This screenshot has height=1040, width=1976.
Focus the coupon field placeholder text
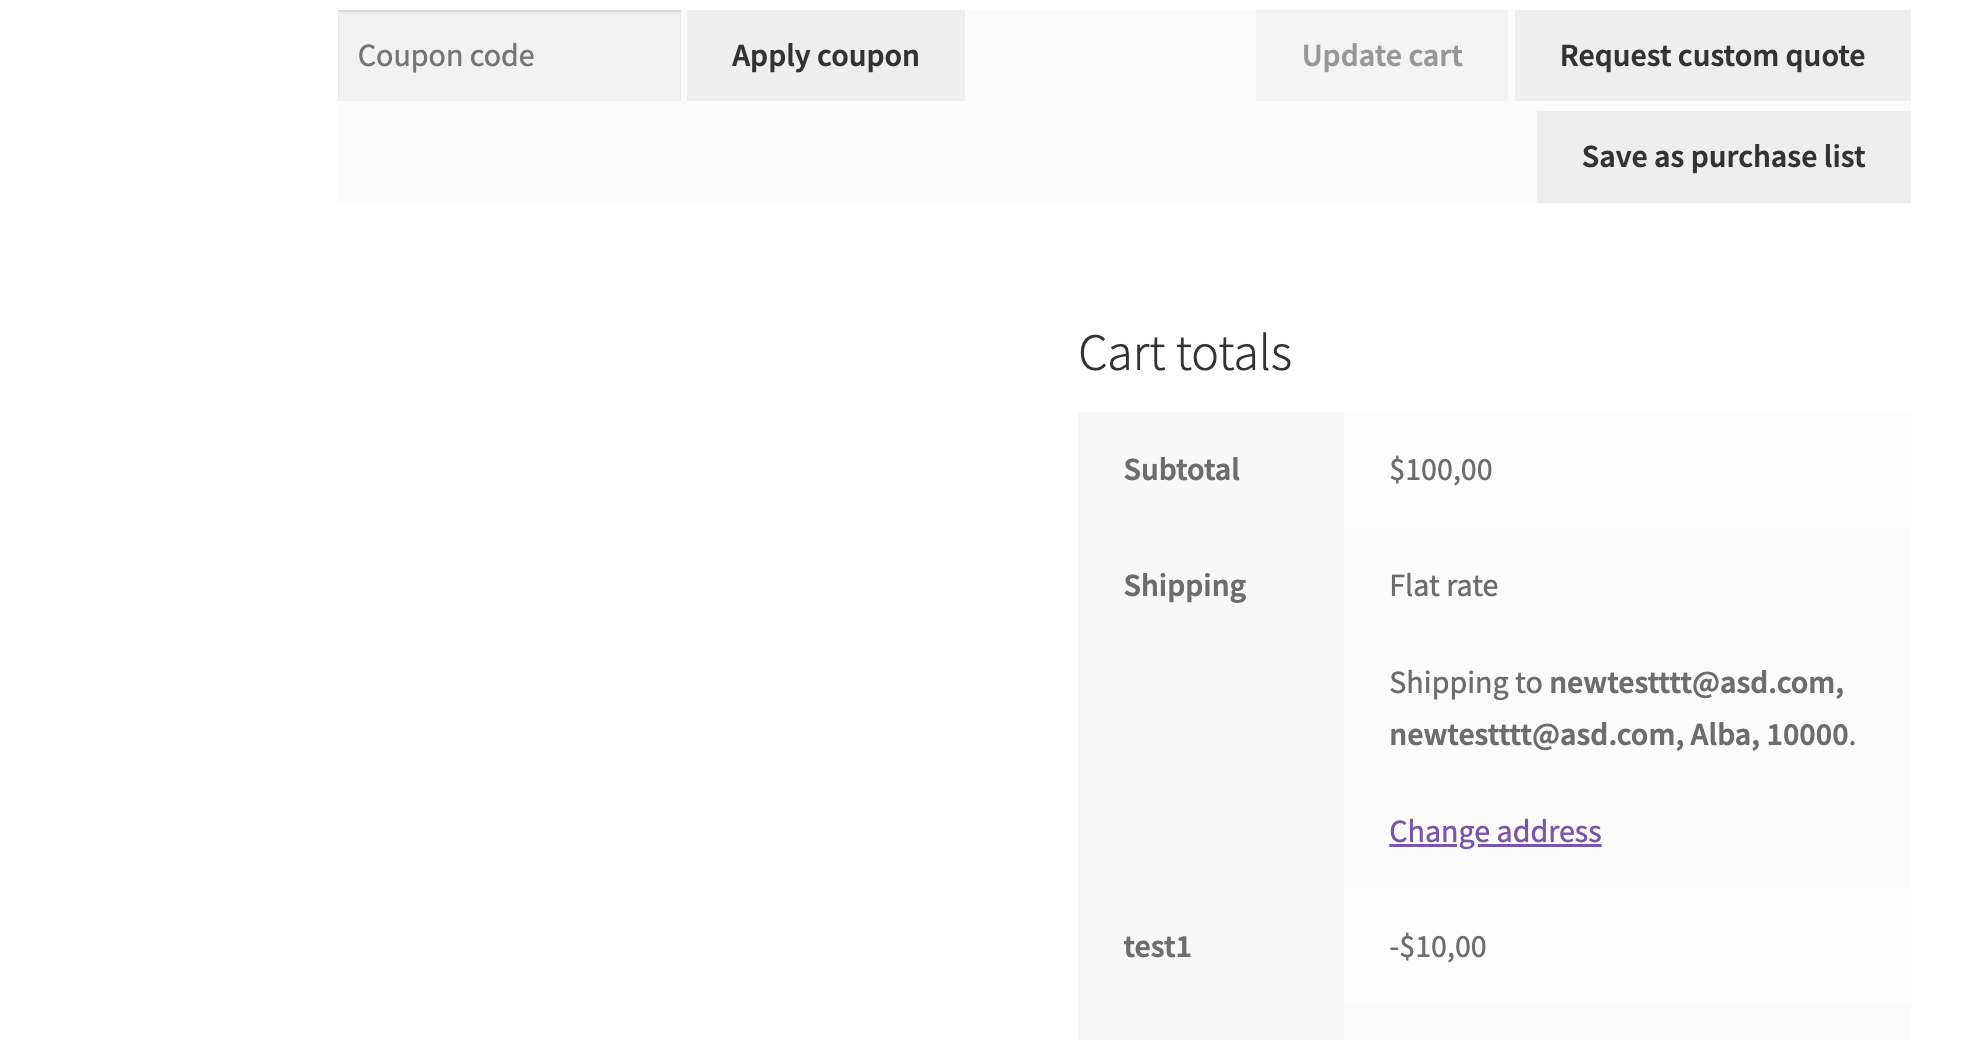coord(446,56)
